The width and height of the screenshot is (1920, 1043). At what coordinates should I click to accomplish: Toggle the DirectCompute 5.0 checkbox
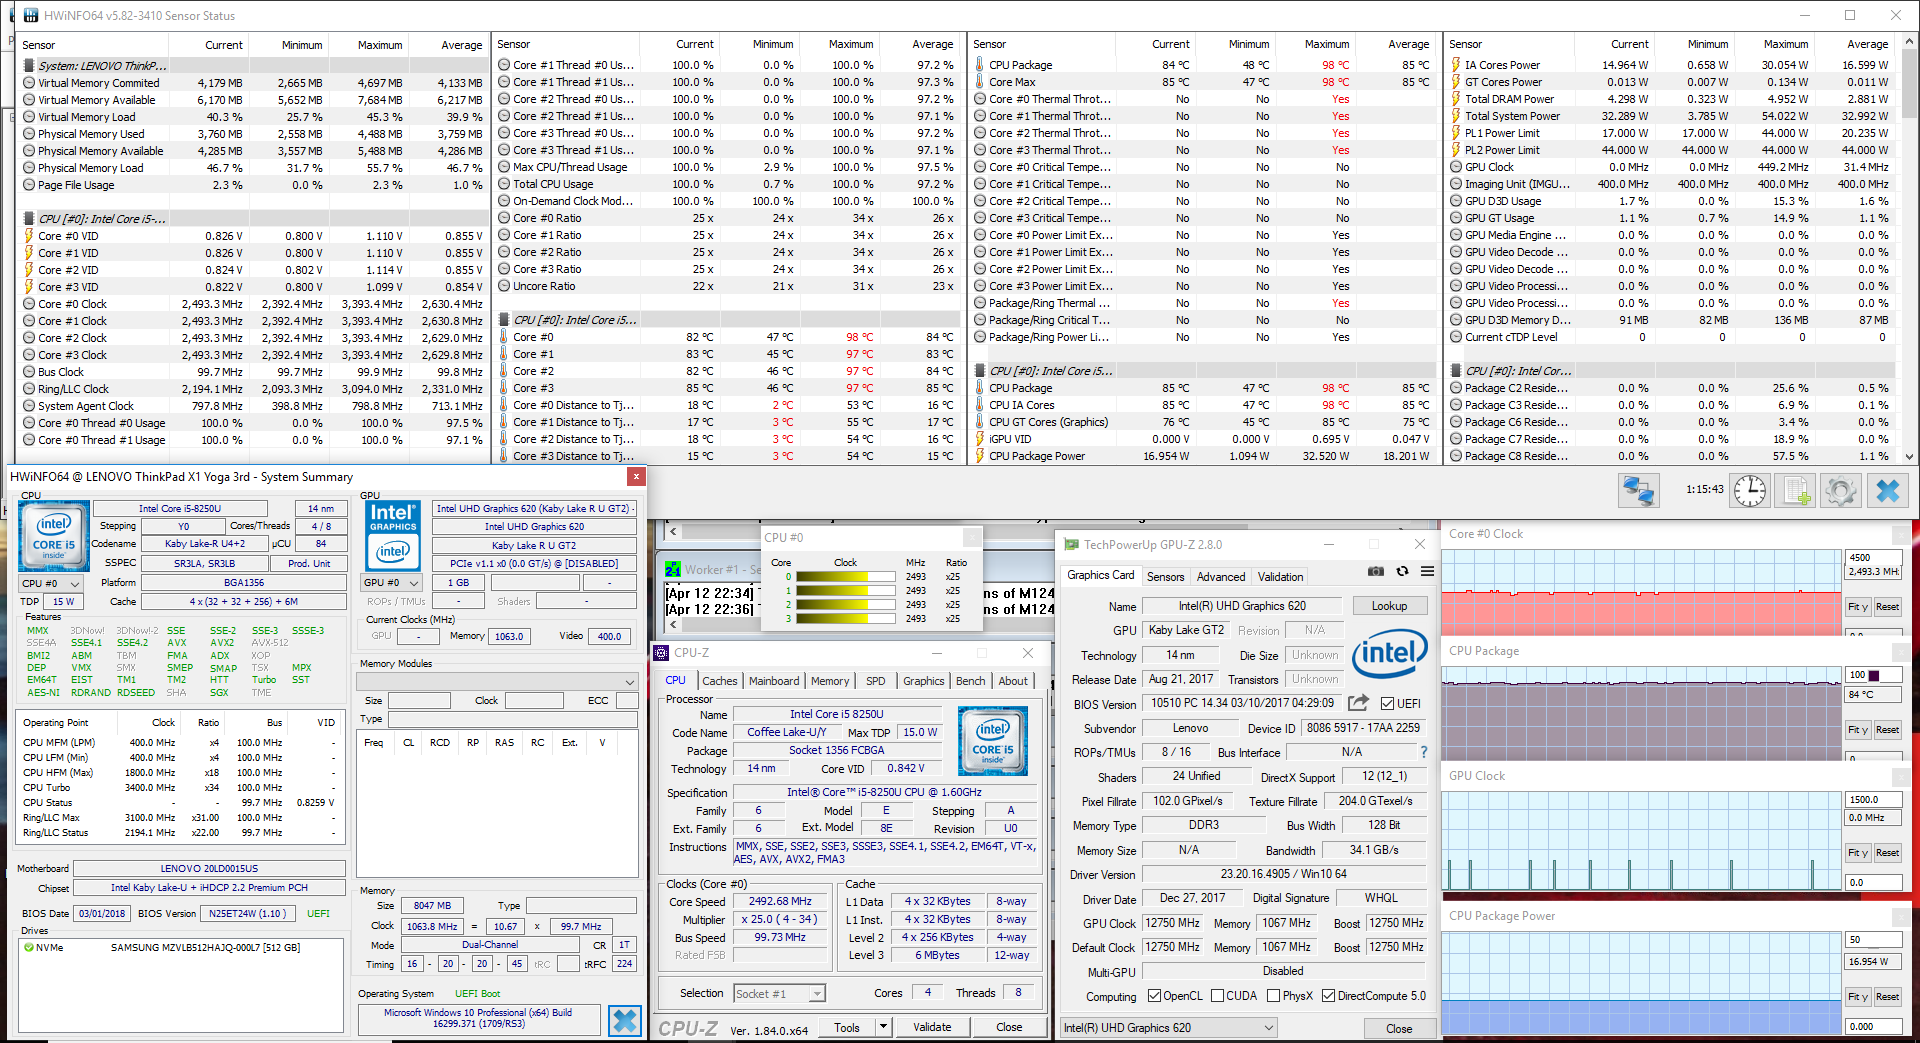[1328, 996]
